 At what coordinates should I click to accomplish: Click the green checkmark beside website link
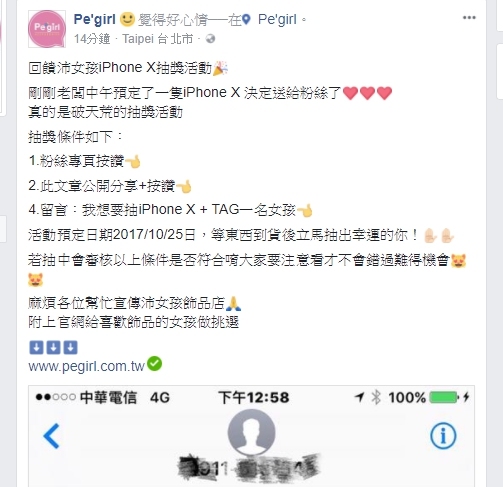155,364
